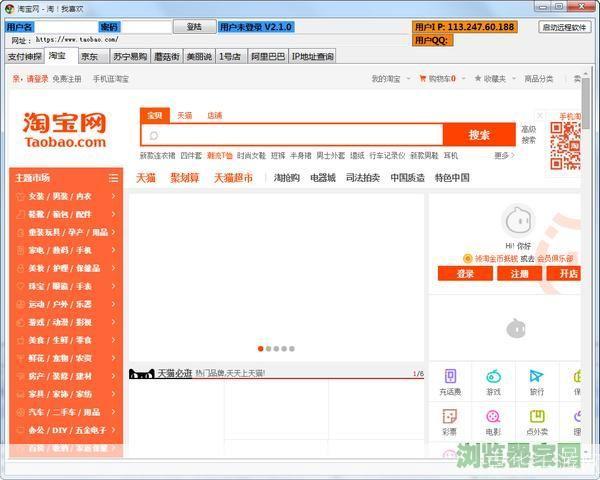Click the 充话费 phone recharge icon
Screen dimensions: 600x480
pos(450,376)
